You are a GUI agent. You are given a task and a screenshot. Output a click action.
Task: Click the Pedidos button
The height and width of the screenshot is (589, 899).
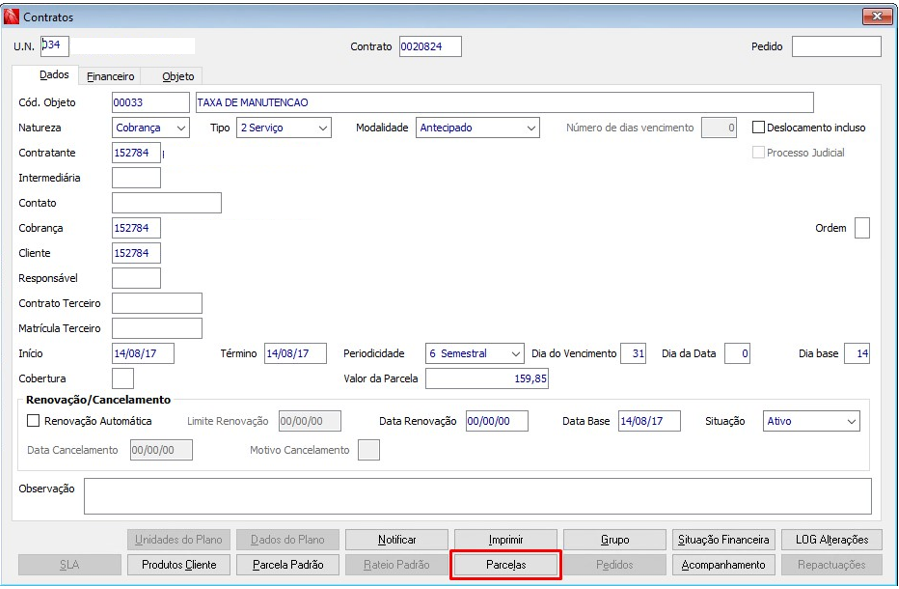click(615, 565)
